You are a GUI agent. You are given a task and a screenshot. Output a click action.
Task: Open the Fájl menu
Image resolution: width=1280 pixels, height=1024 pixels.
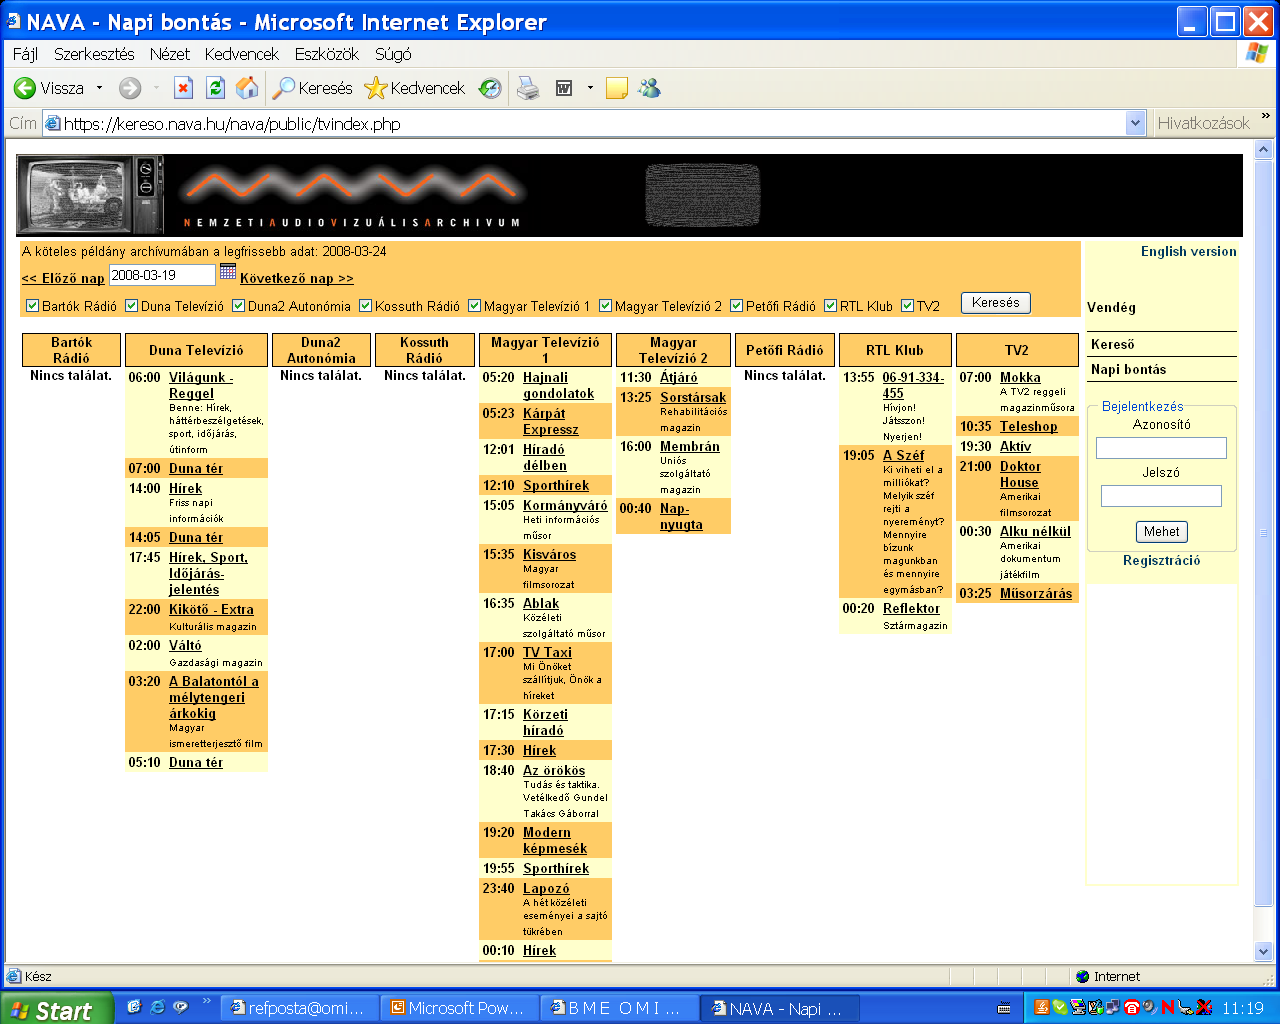coord(25,54)
